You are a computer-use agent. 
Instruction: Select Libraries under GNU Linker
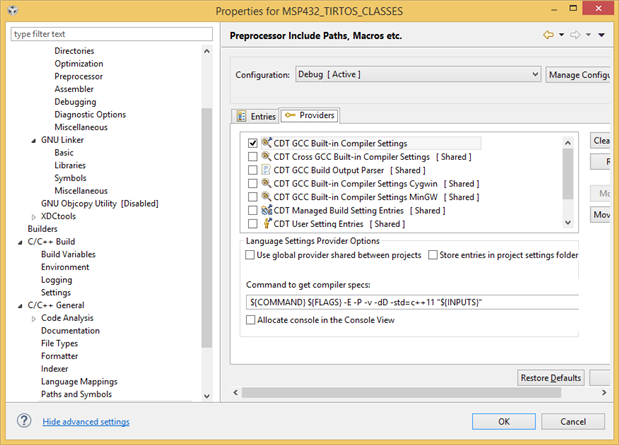click(70, 165)
